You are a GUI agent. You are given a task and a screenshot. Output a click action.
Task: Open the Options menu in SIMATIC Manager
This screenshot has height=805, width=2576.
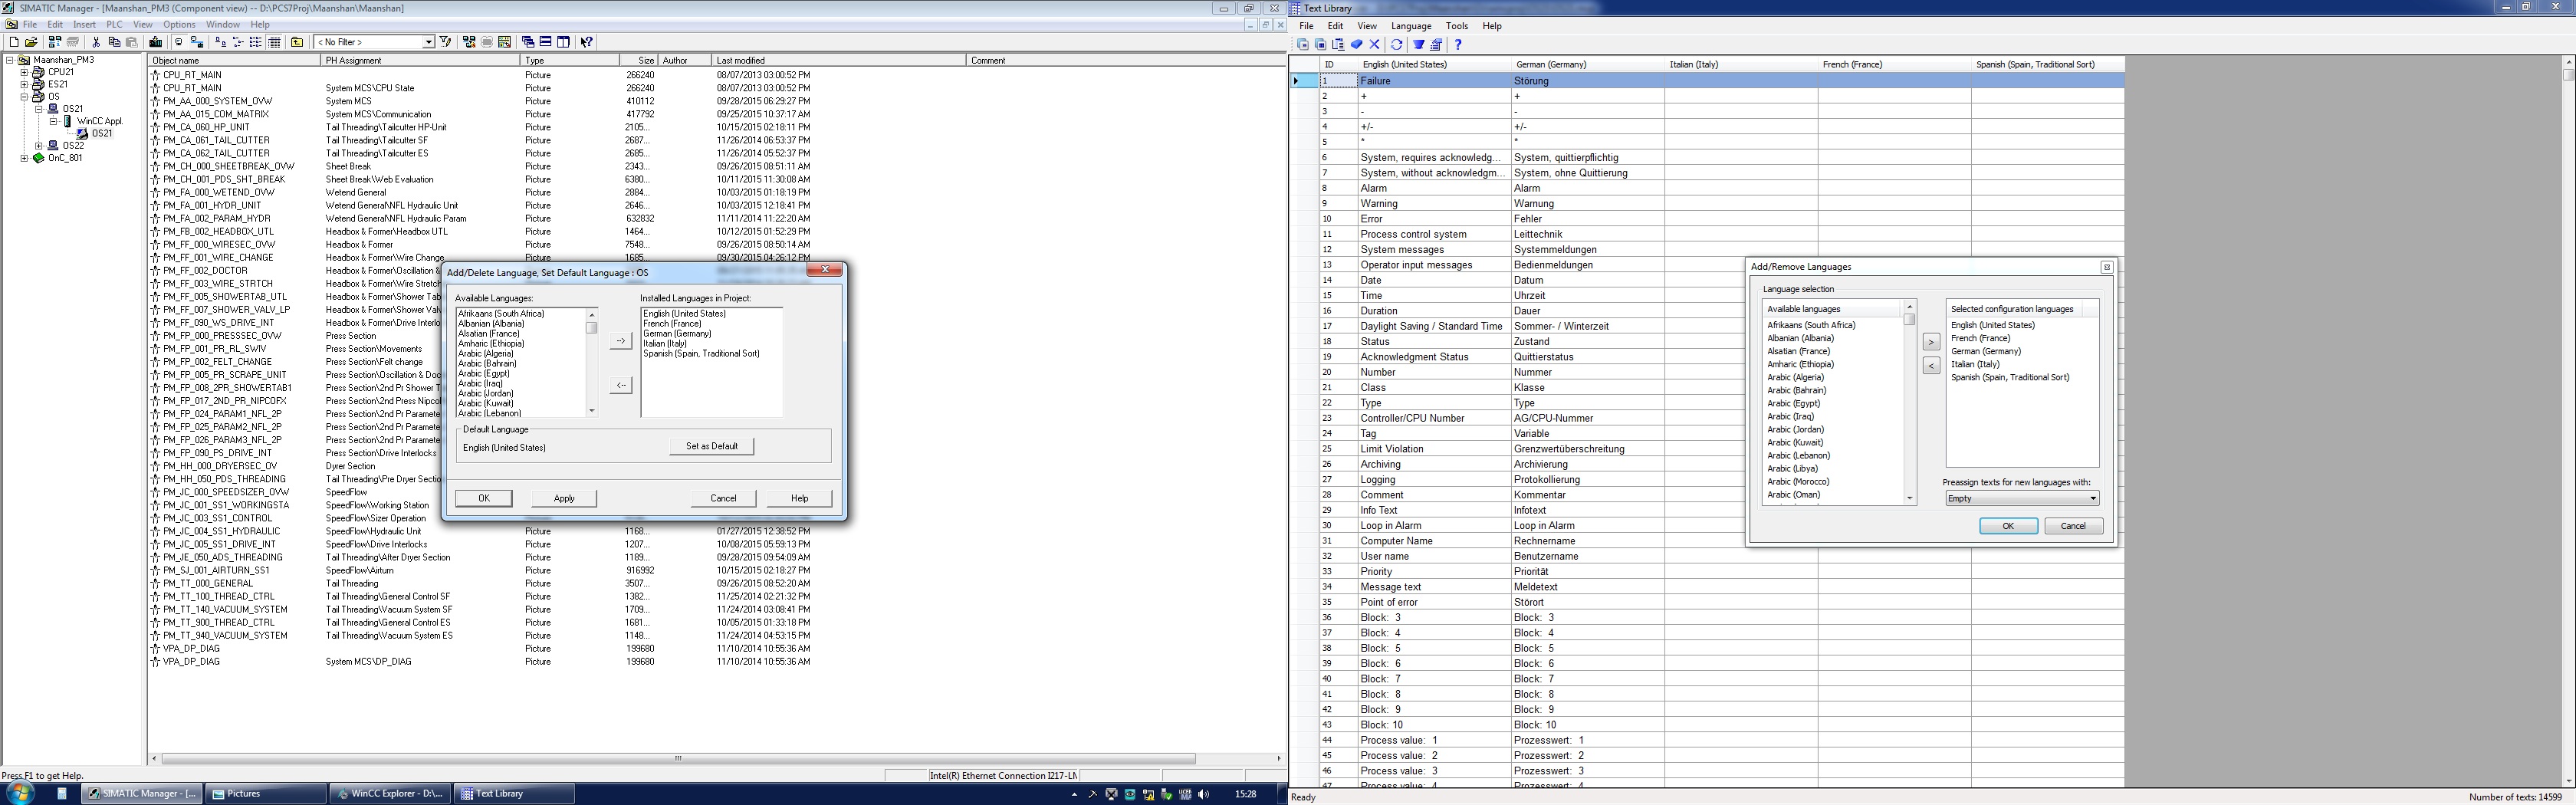coord(179,24)
